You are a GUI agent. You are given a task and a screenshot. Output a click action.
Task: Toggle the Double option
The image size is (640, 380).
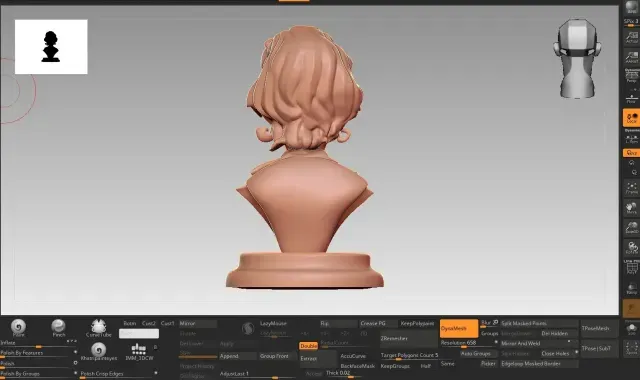[x=309, y=346]
